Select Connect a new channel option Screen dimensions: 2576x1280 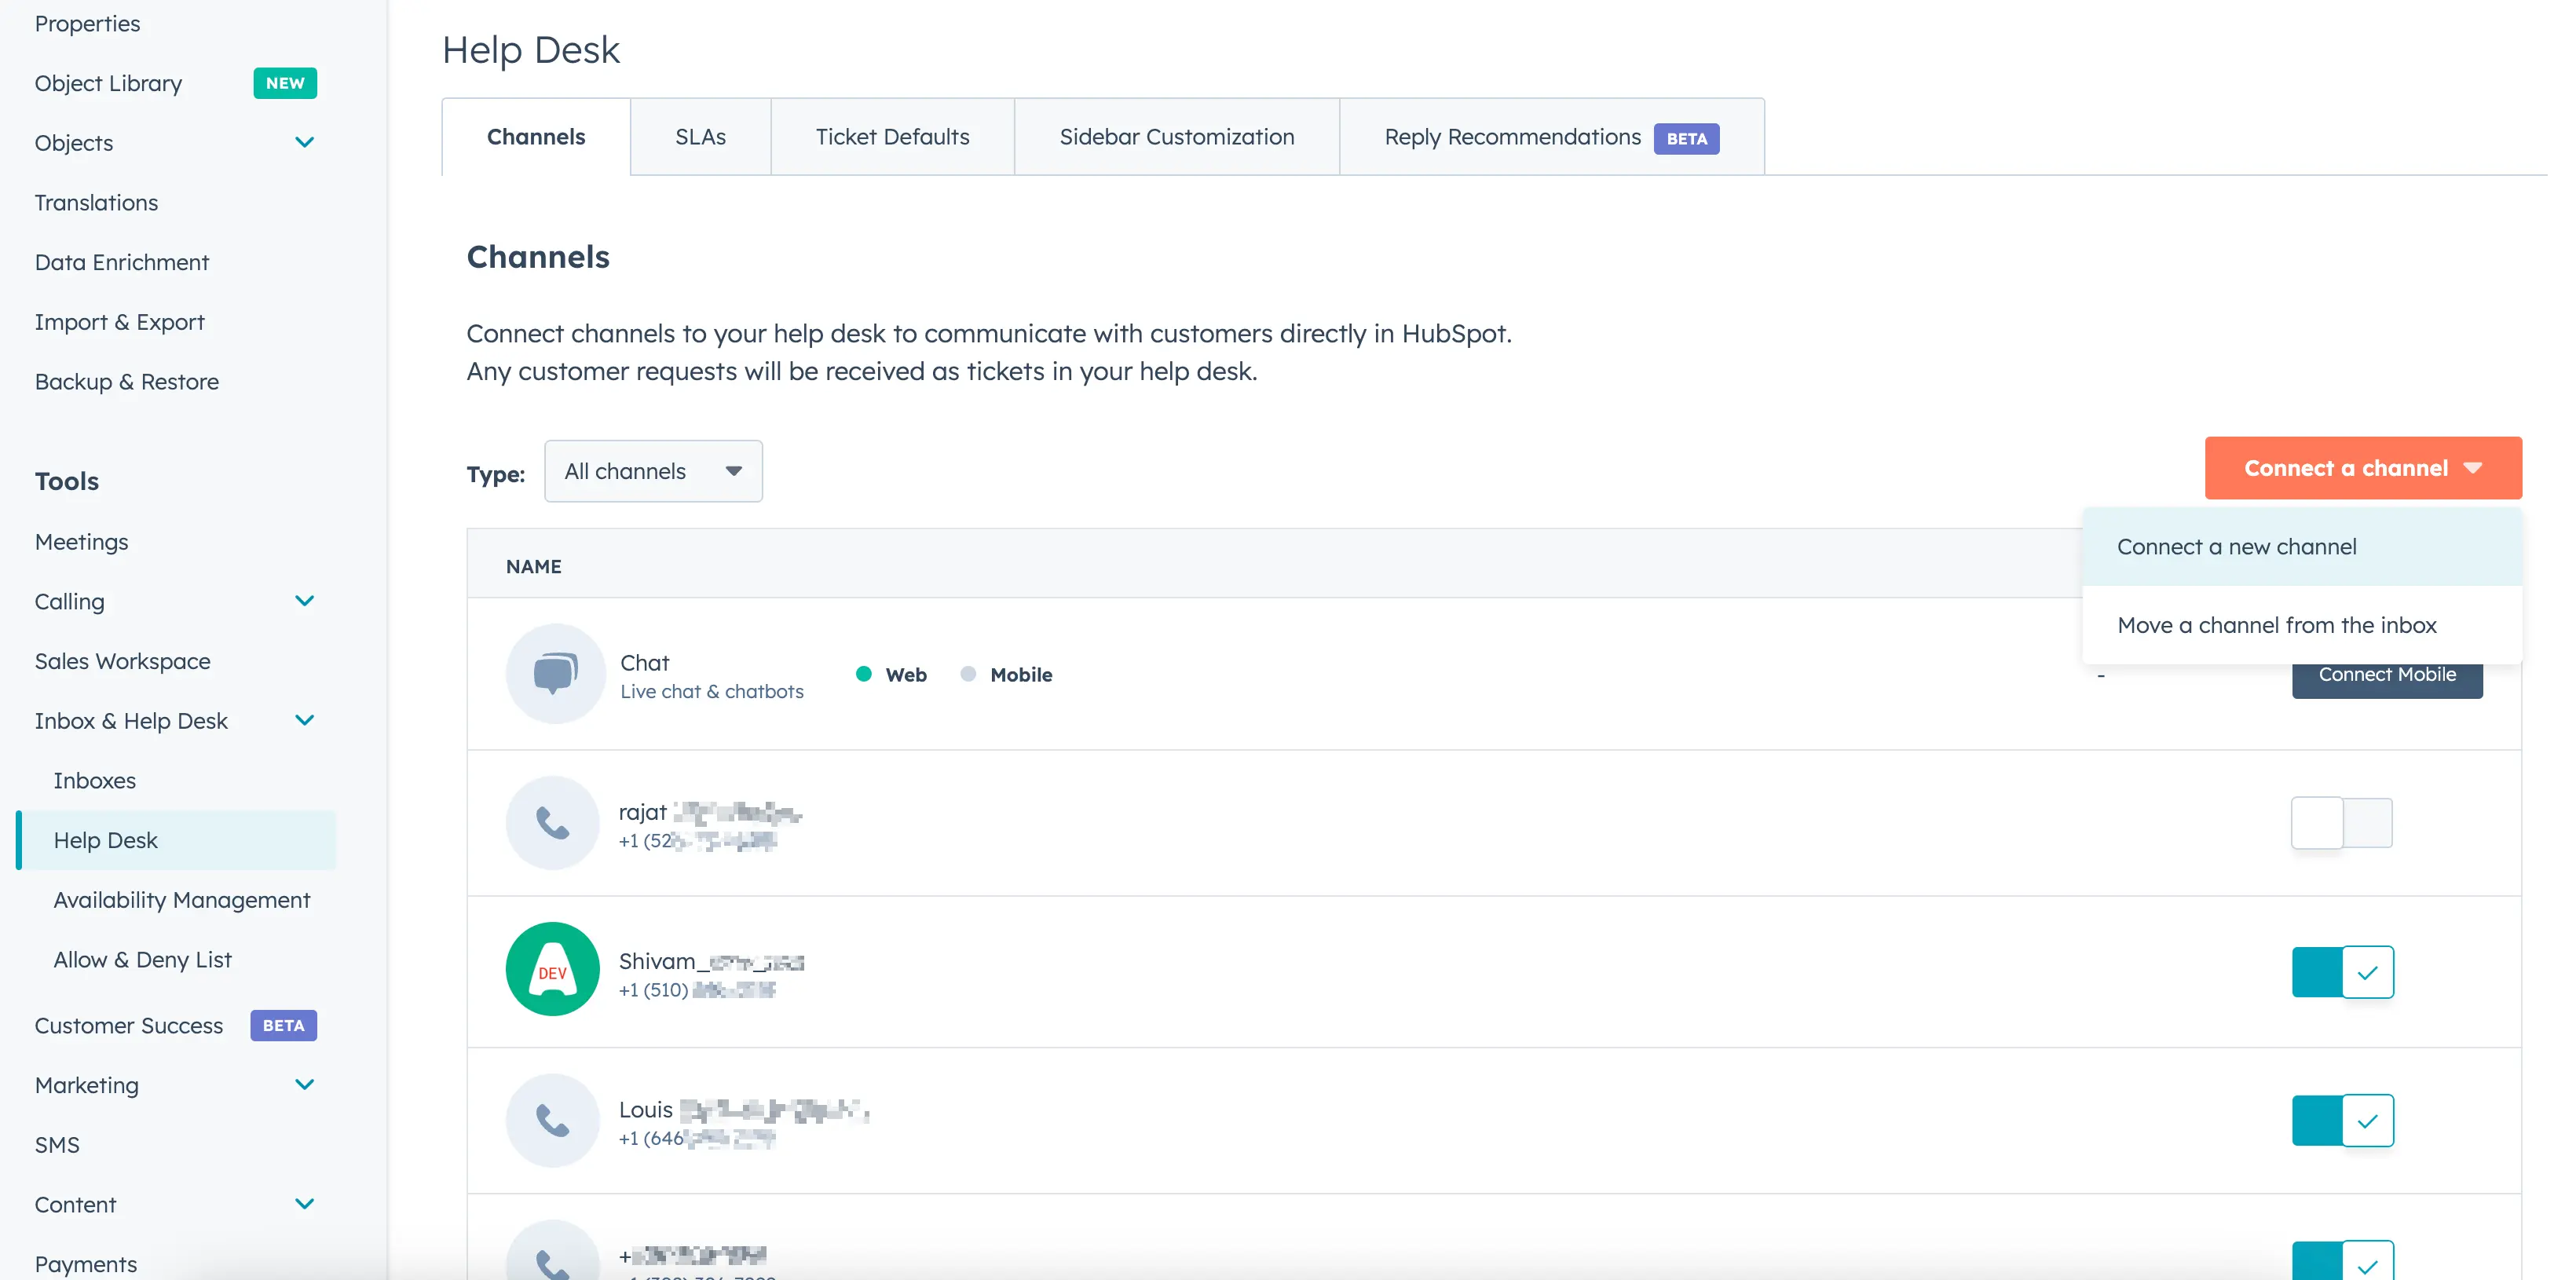(2236, 546)
